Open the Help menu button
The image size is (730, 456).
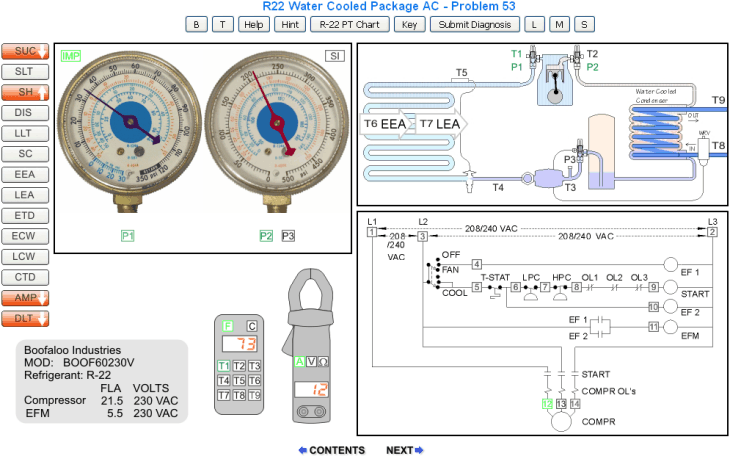(254, 24)
